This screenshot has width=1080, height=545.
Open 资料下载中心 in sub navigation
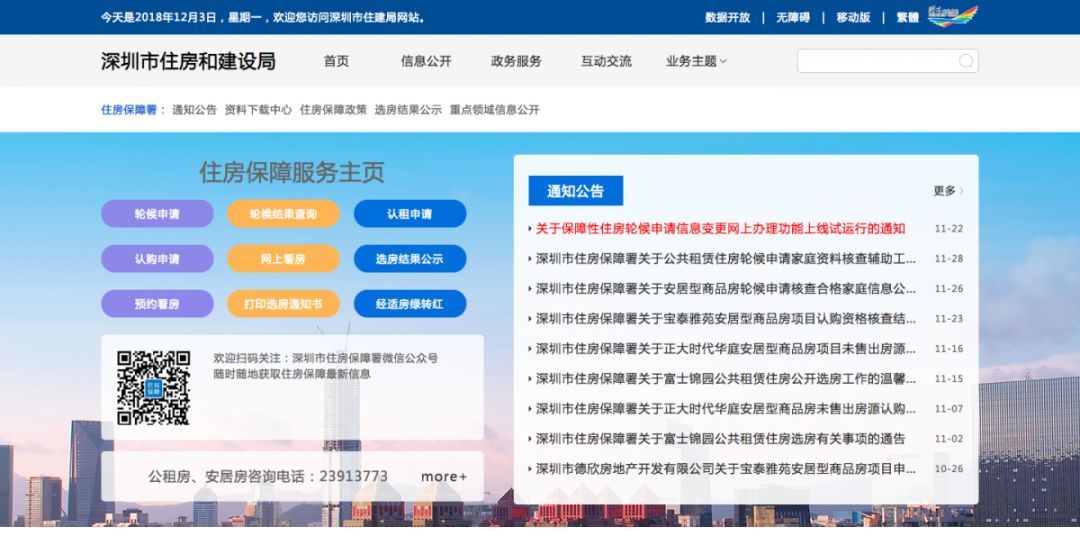(x=258, y=110)
